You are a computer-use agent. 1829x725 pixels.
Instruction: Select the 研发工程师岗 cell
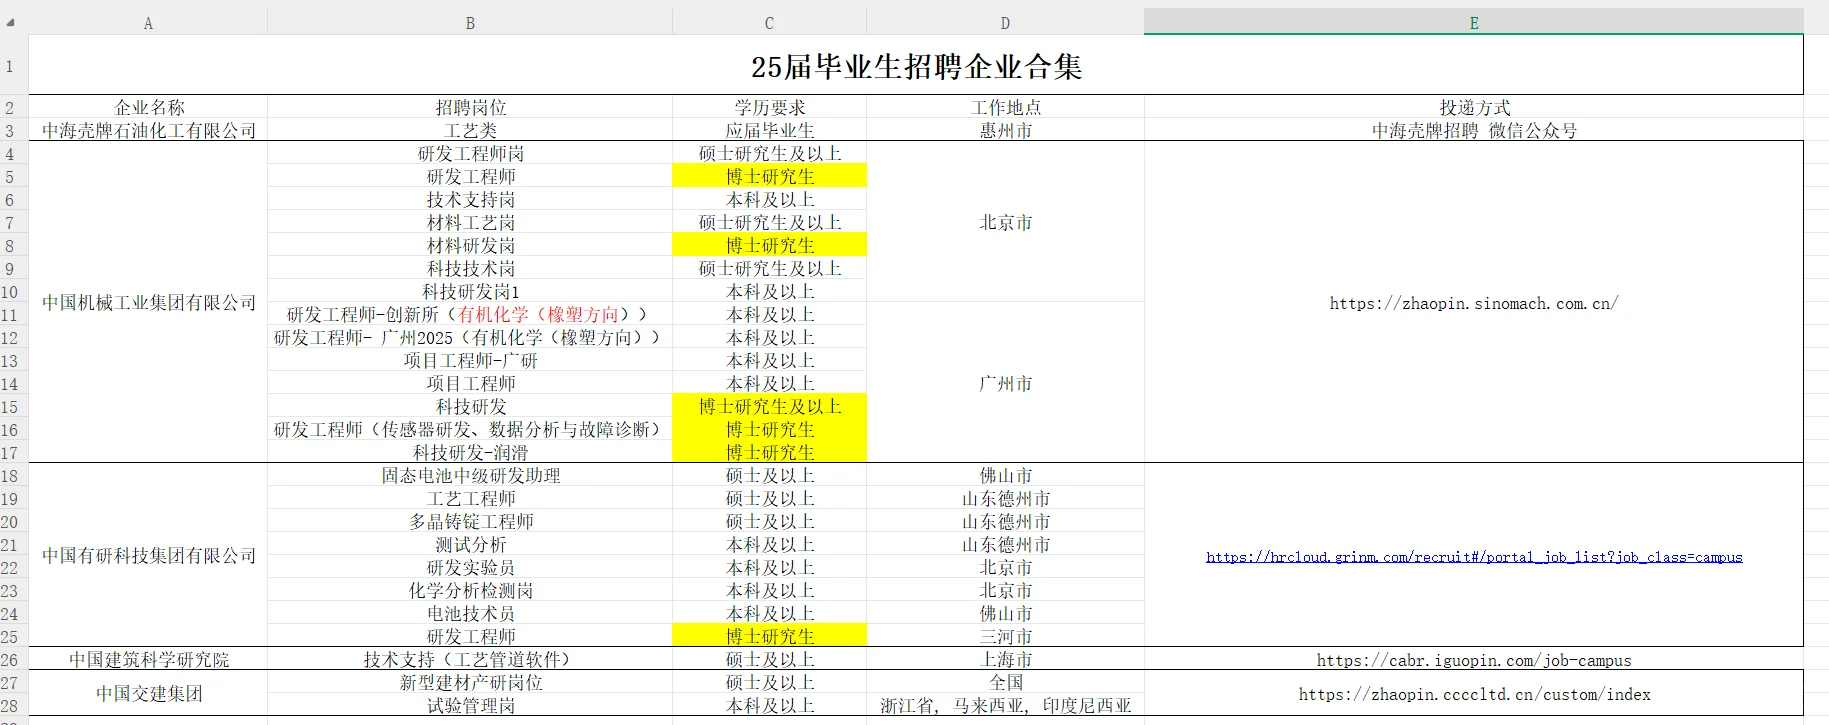click(x=470, y=153)
